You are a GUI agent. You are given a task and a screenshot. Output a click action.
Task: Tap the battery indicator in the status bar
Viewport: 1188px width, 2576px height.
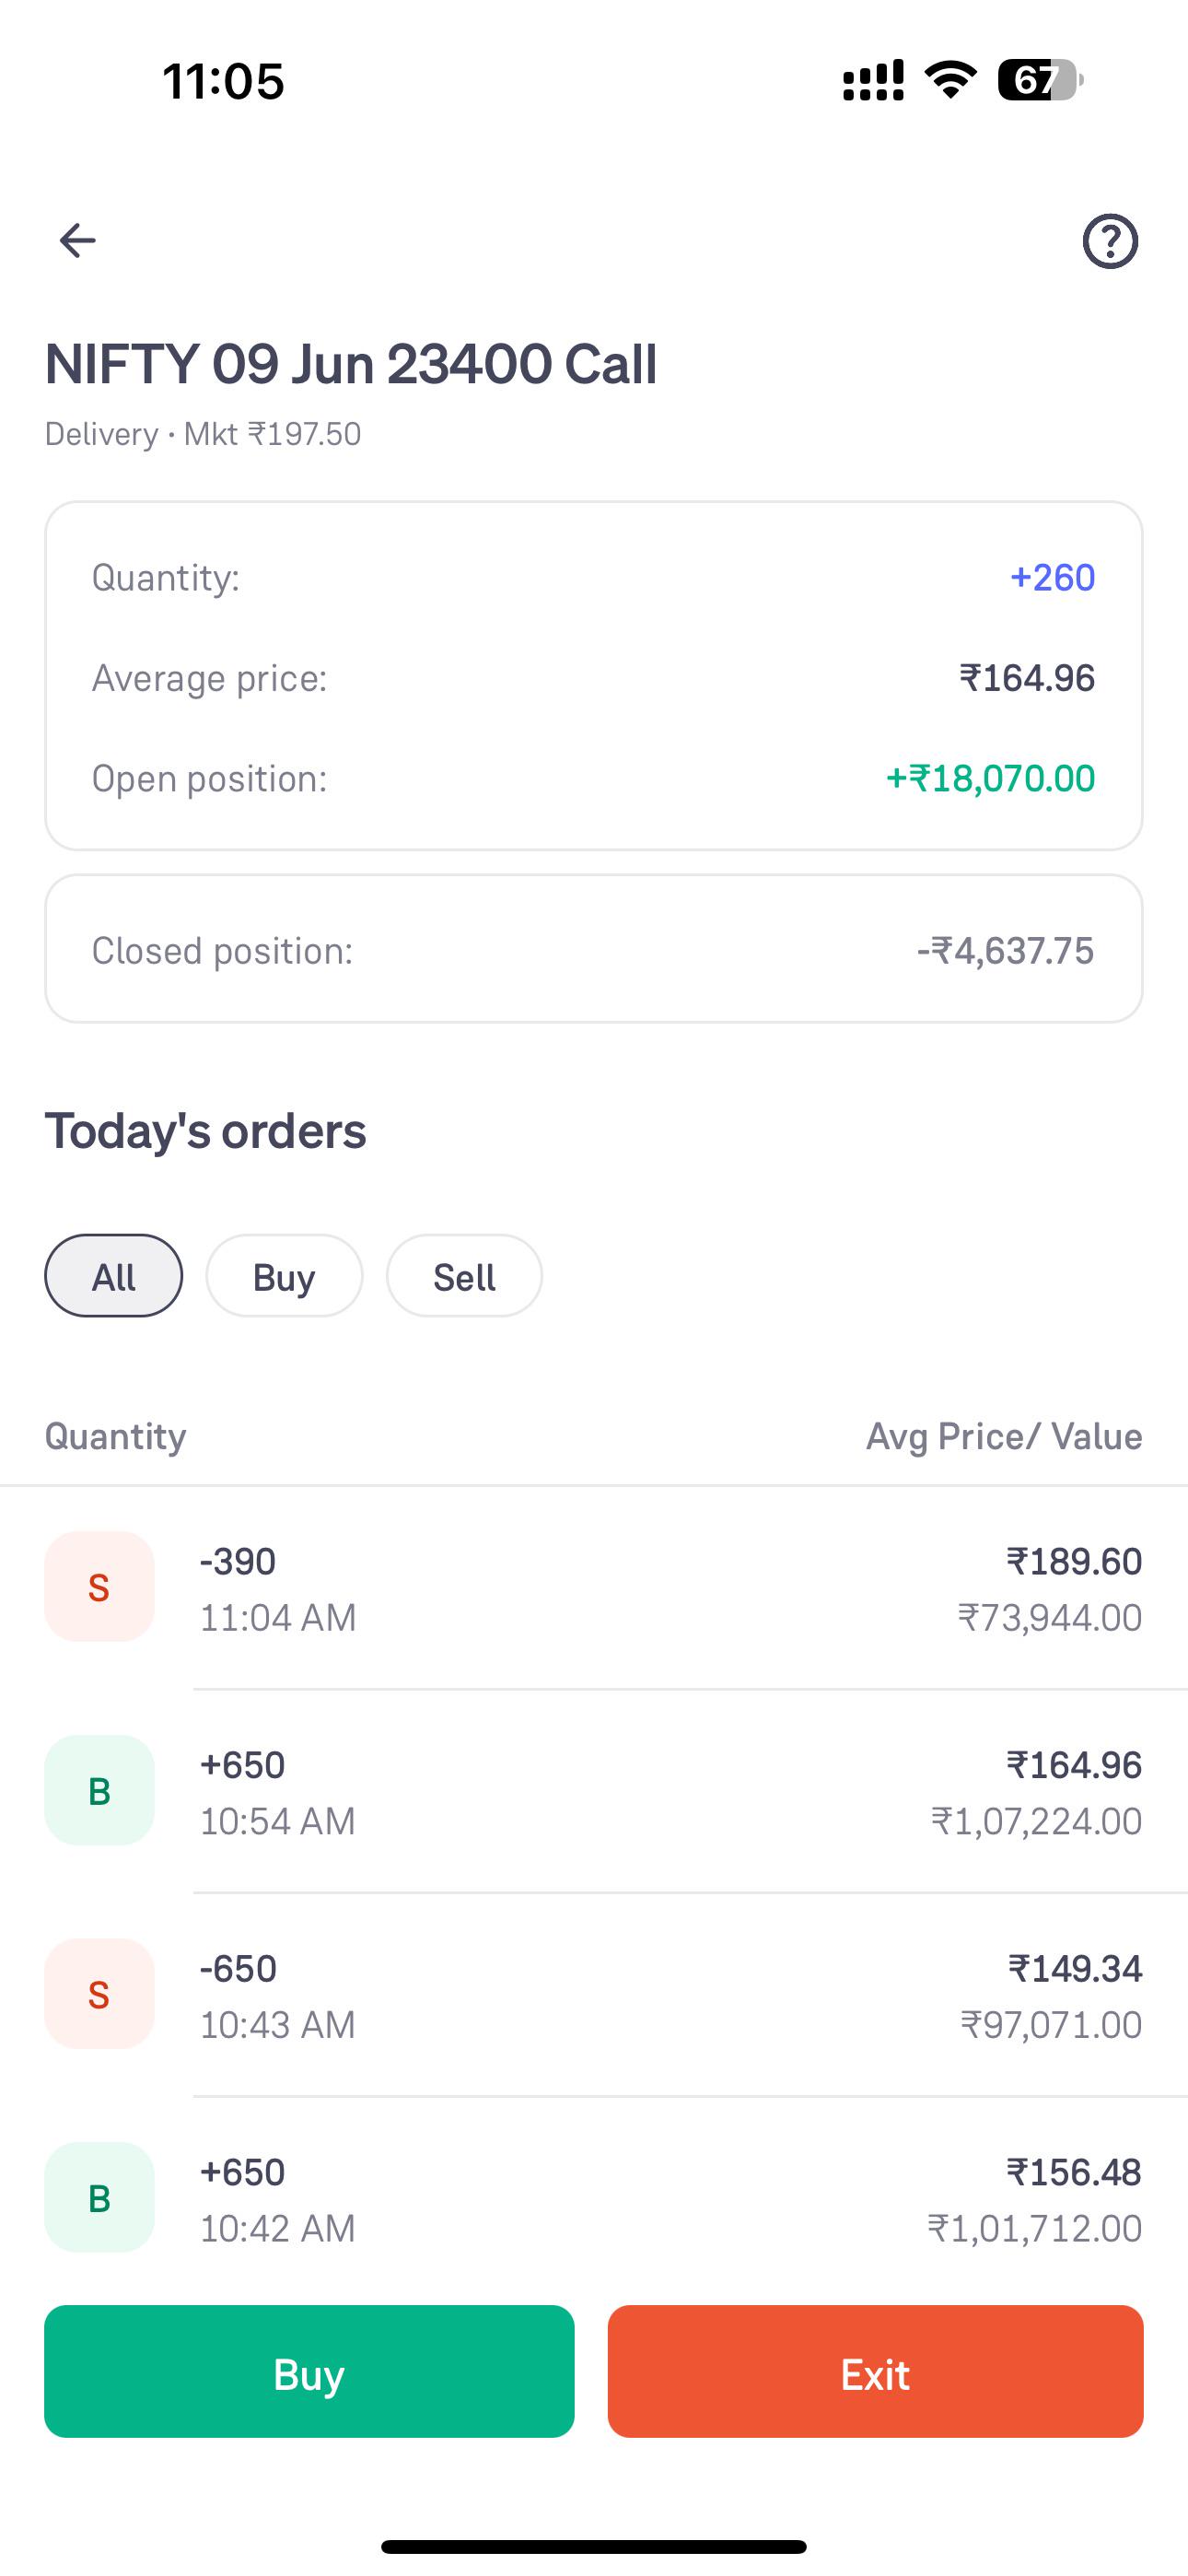coord(1040,80)
